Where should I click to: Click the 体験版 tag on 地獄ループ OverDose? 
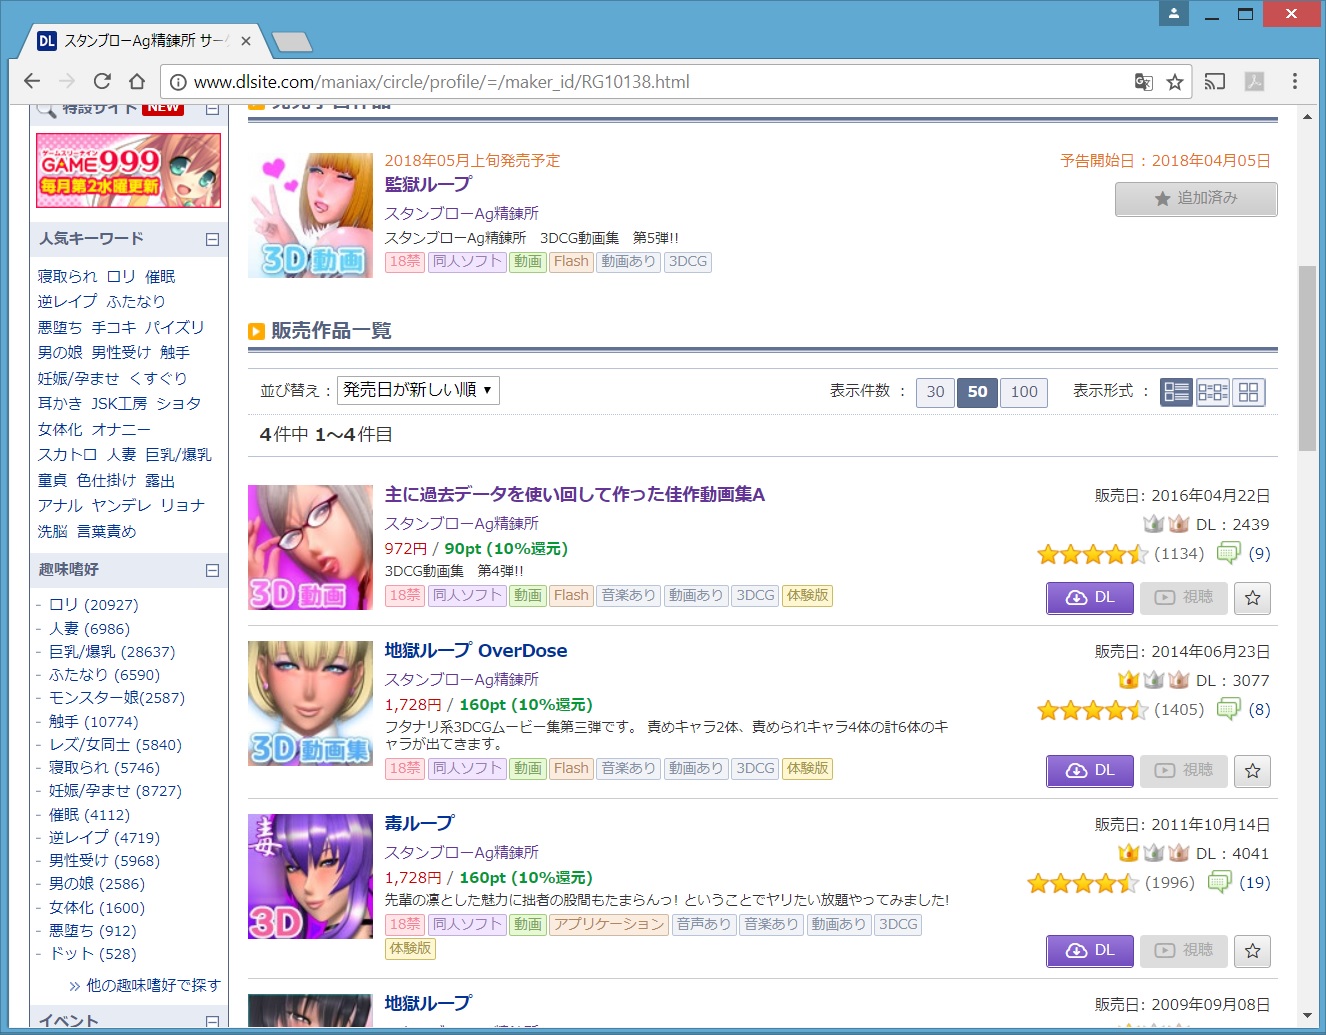click(x=808, y=769)
